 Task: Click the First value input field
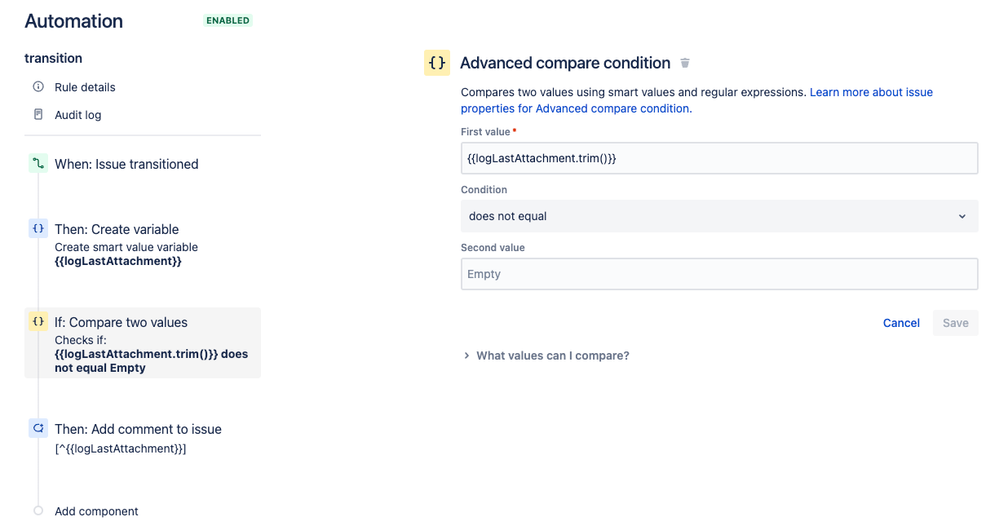[719, 158]
